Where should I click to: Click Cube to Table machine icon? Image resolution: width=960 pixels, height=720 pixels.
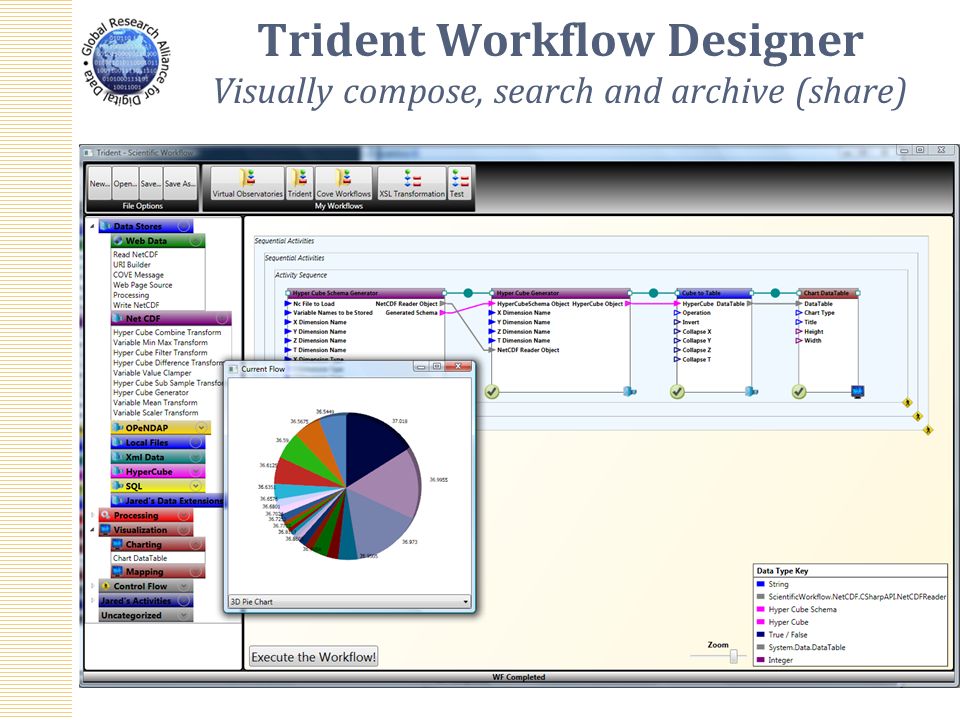(x=752, y=392)
